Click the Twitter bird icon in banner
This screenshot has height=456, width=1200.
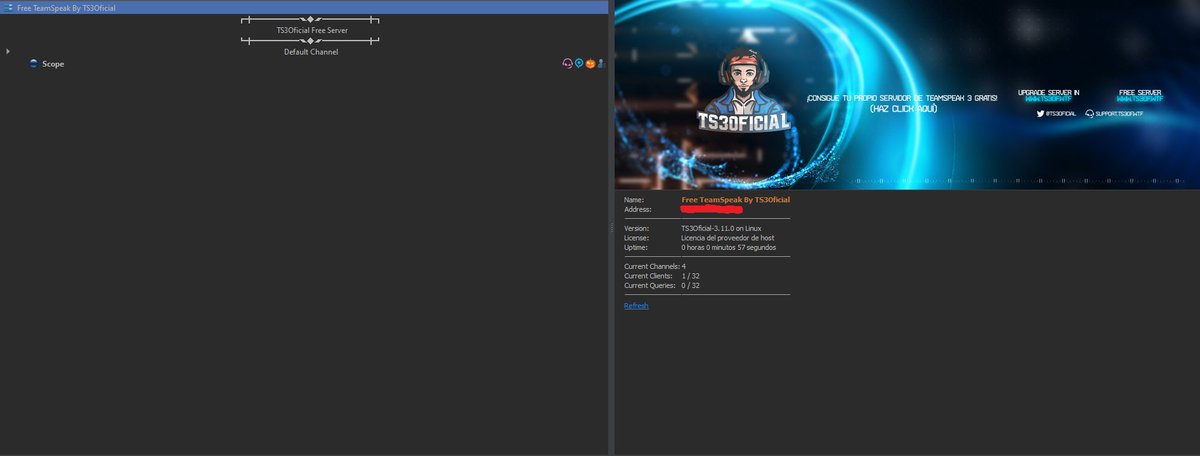pyautogui.click(x=1041, y=114)
